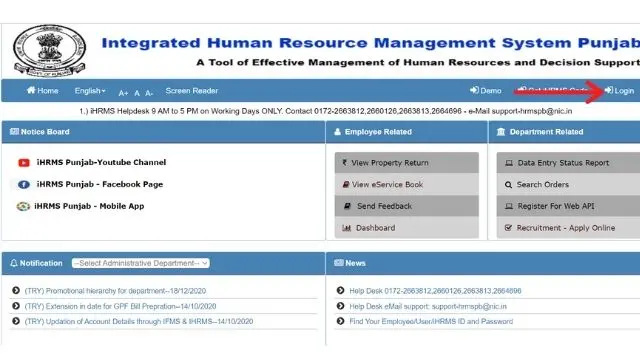
Task: Click the Login icon
Action: [609, 90]
